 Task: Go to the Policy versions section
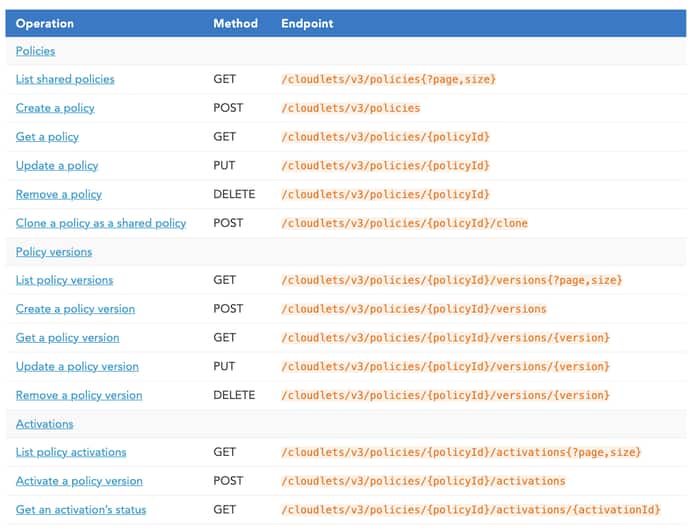coord(54,252)
